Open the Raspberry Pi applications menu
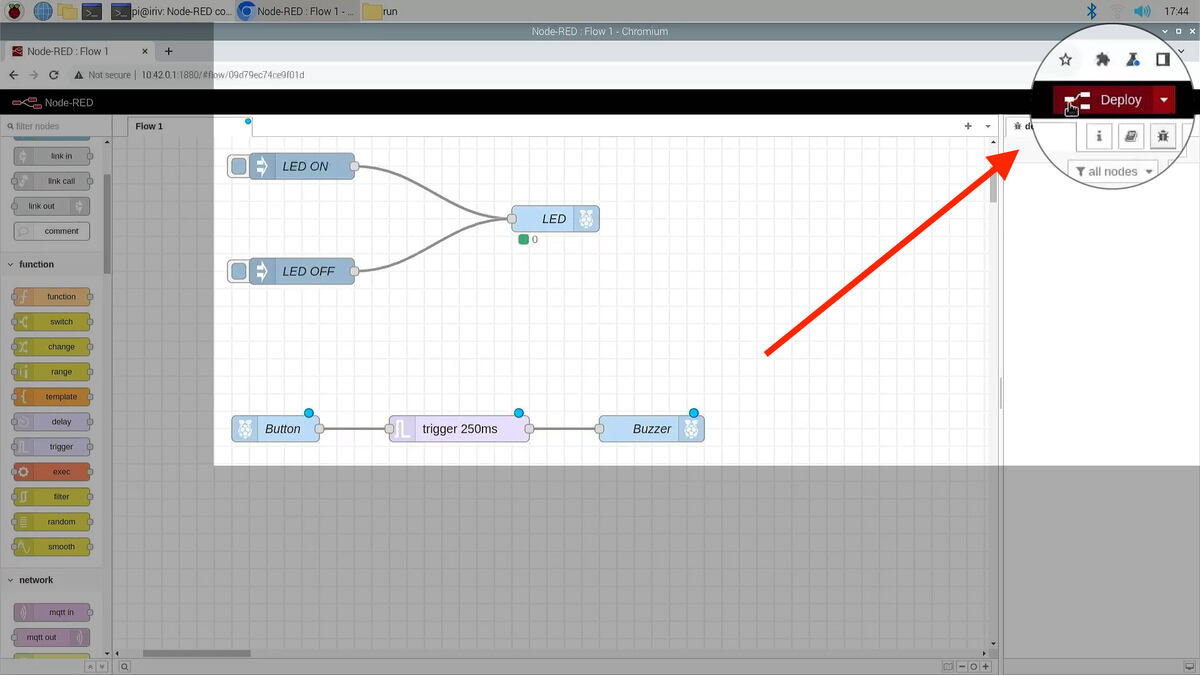The height and width of the screenshot is (675, 1200). tap(15, 12)
